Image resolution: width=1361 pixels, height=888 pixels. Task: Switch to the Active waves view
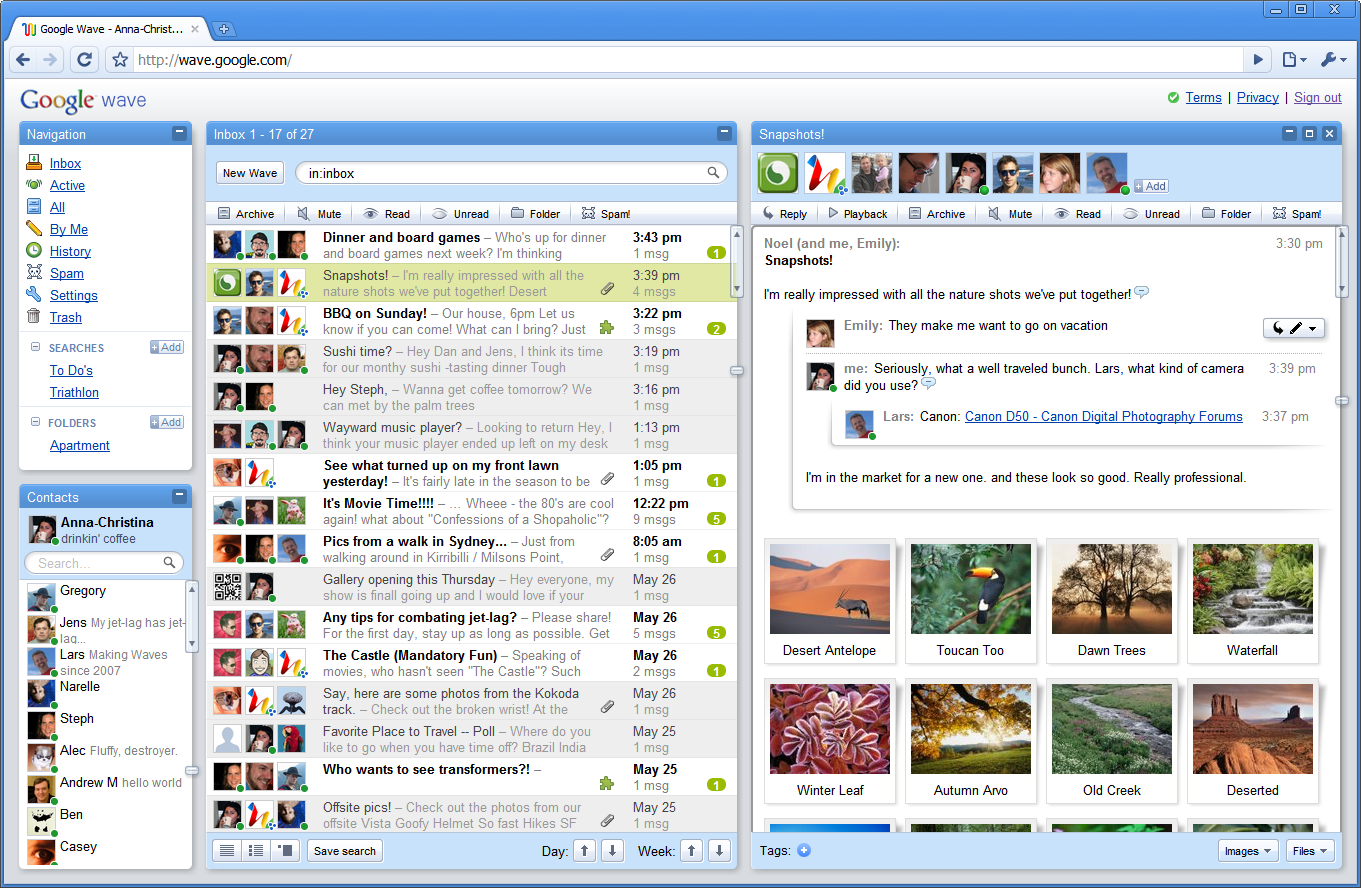tap(67, 185)
